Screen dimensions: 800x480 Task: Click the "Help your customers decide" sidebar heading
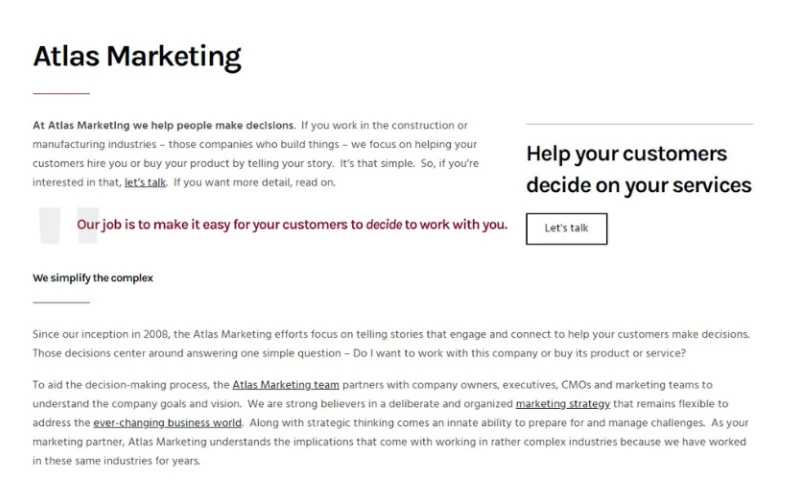638,169
